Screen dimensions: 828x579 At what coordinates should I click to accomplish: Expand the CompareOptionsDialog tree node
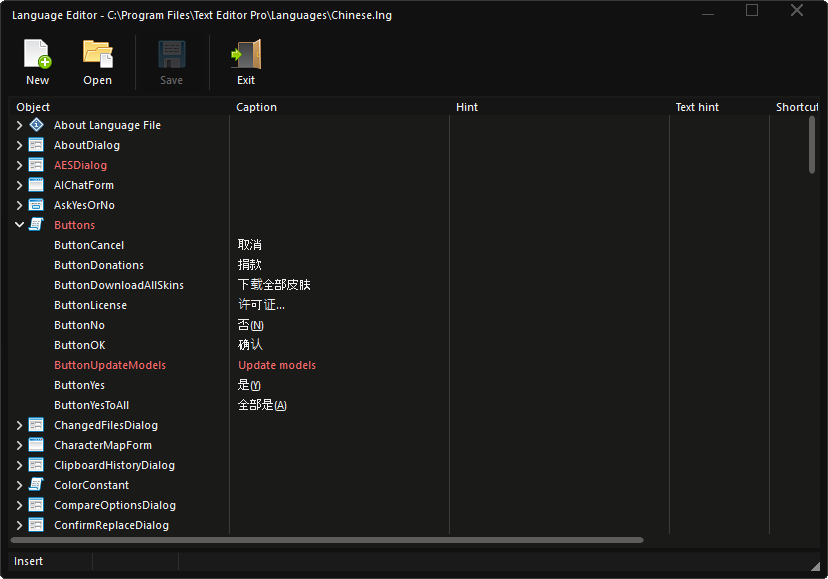coord(19,505)
